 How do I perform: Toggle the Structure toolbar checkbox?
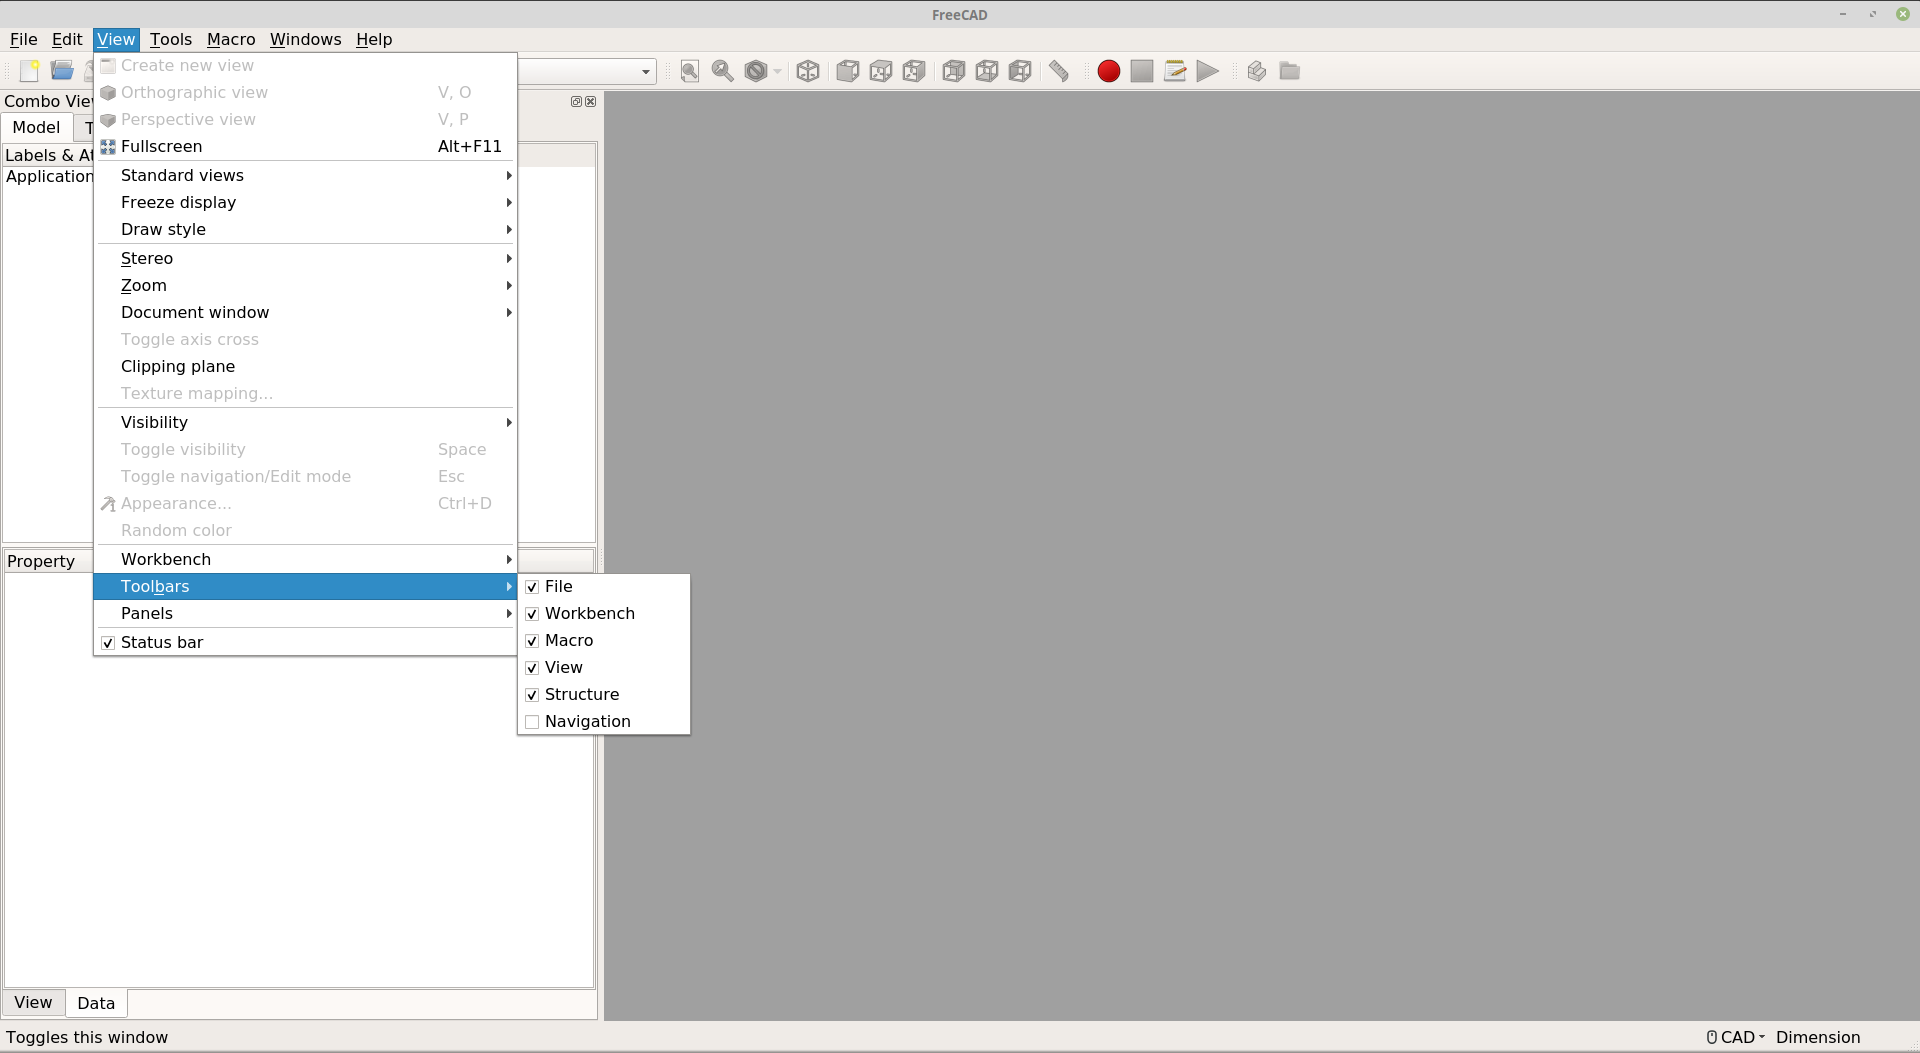(532, 695)
